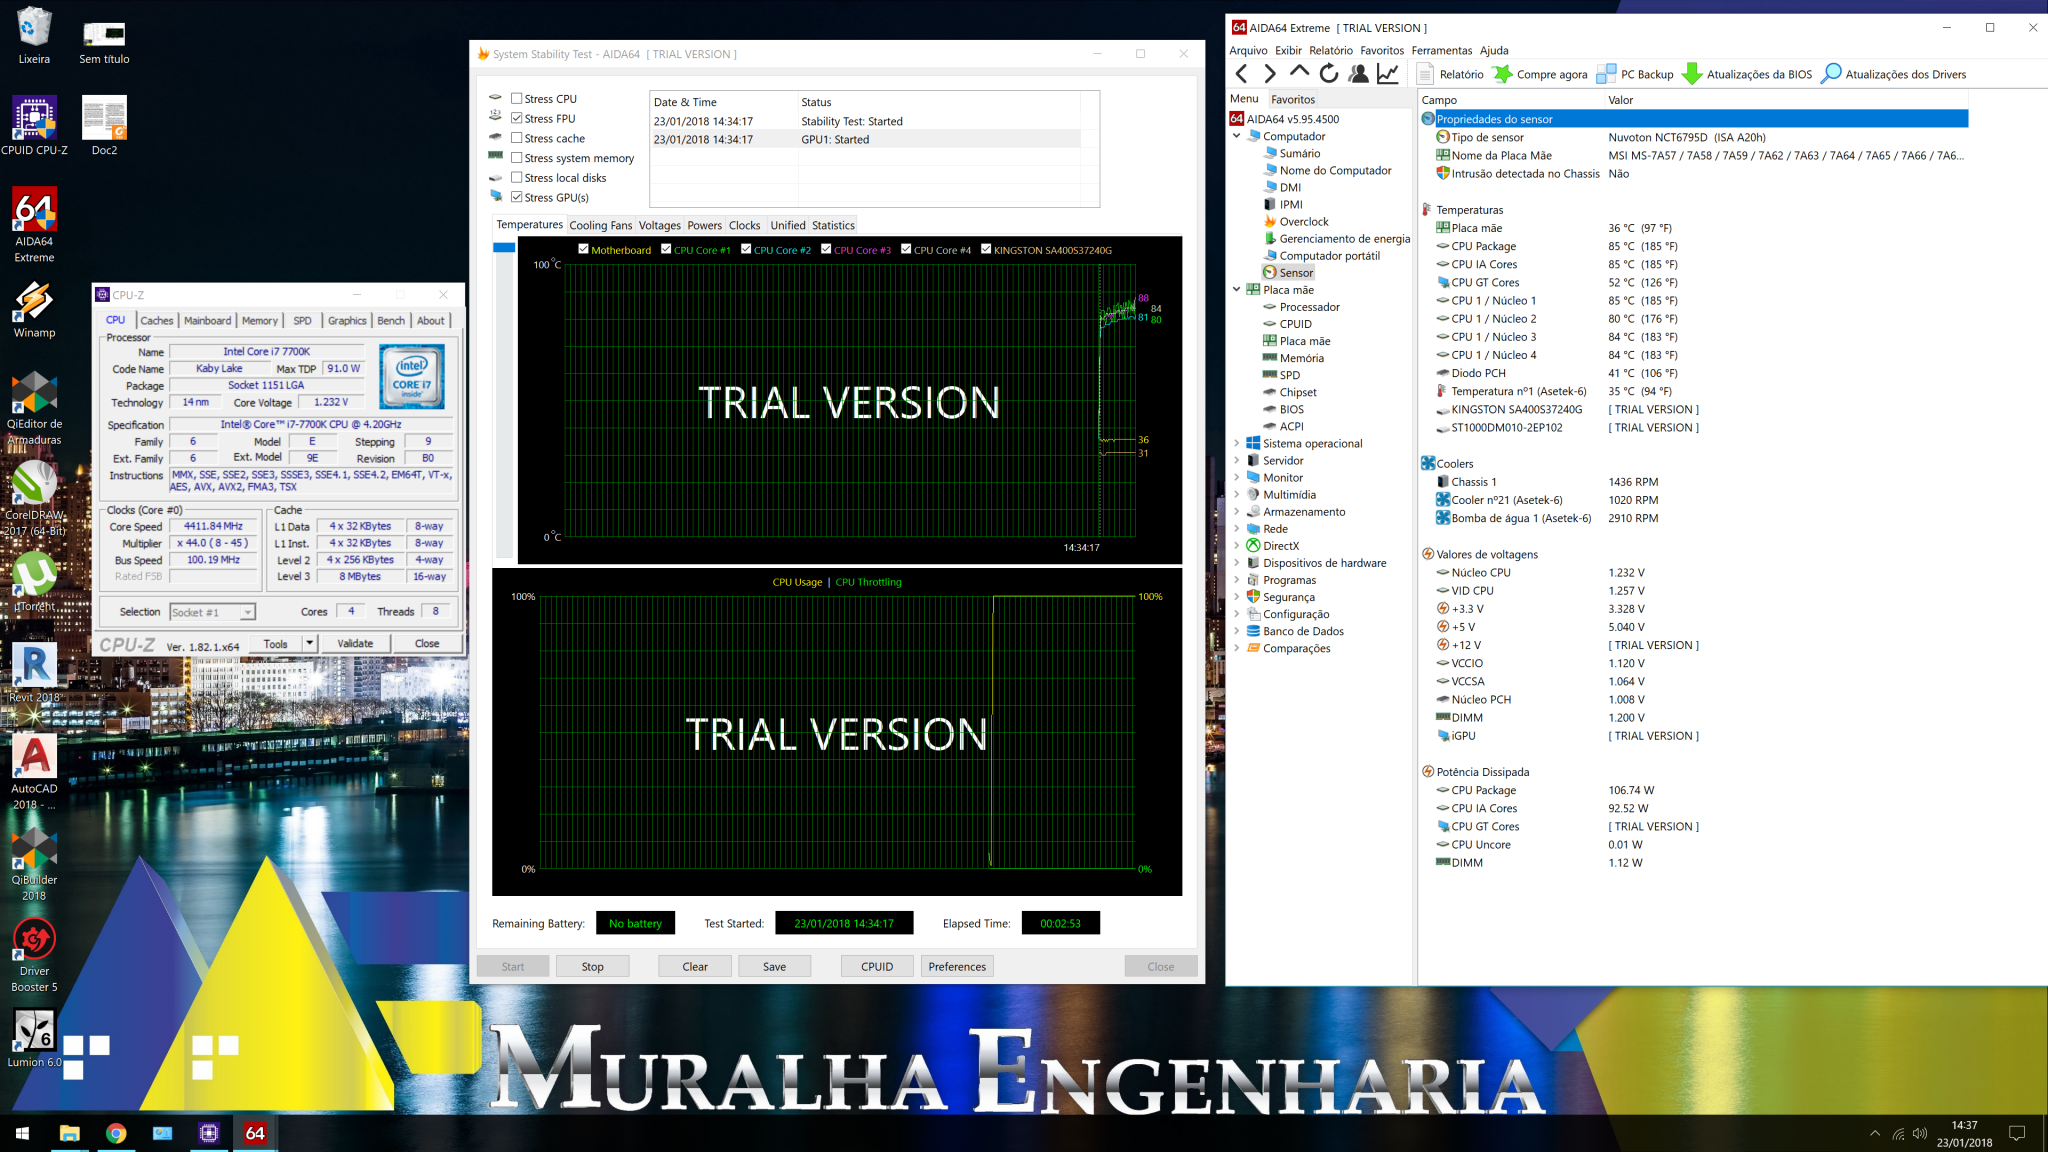
Task: Enable the Stress cache checkbox
Action: (x=517, y=138)
